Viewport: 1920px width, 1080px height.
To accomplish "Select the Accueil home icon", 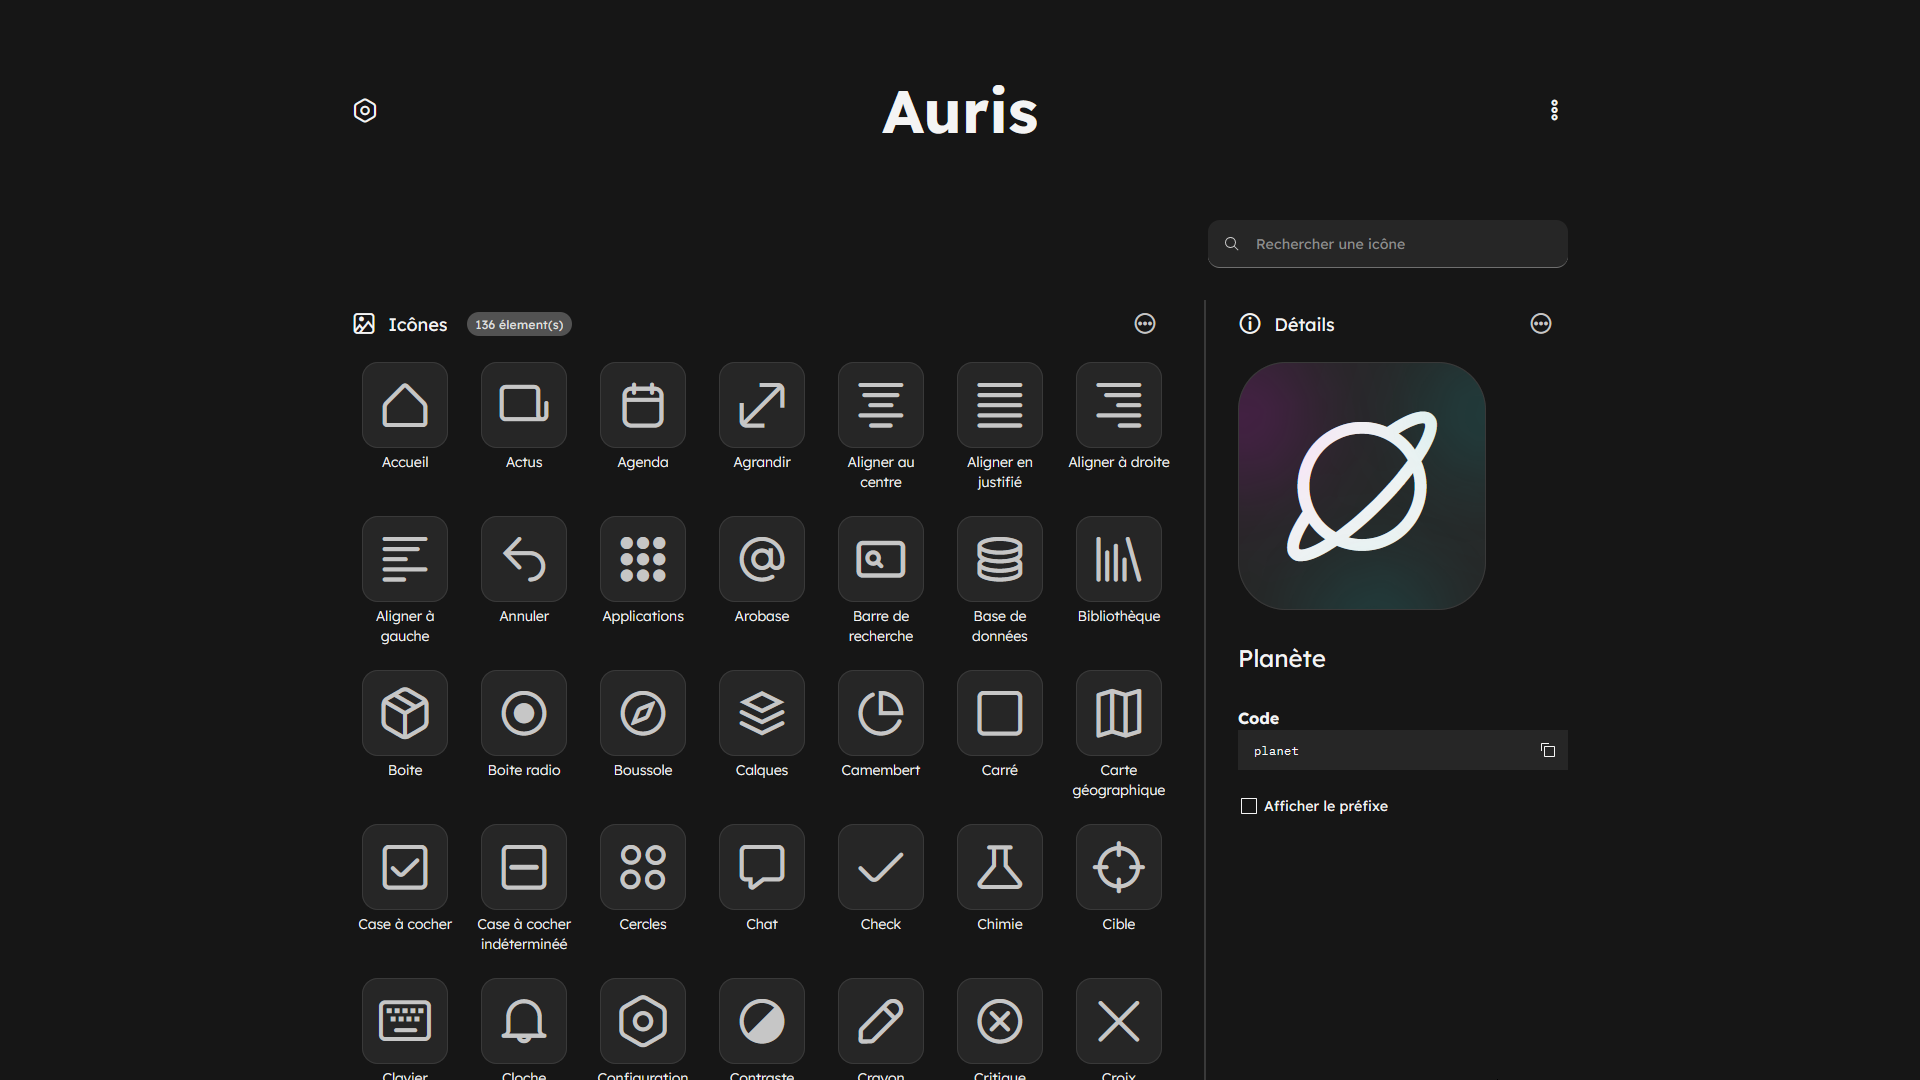I will [x=405, y=405].
